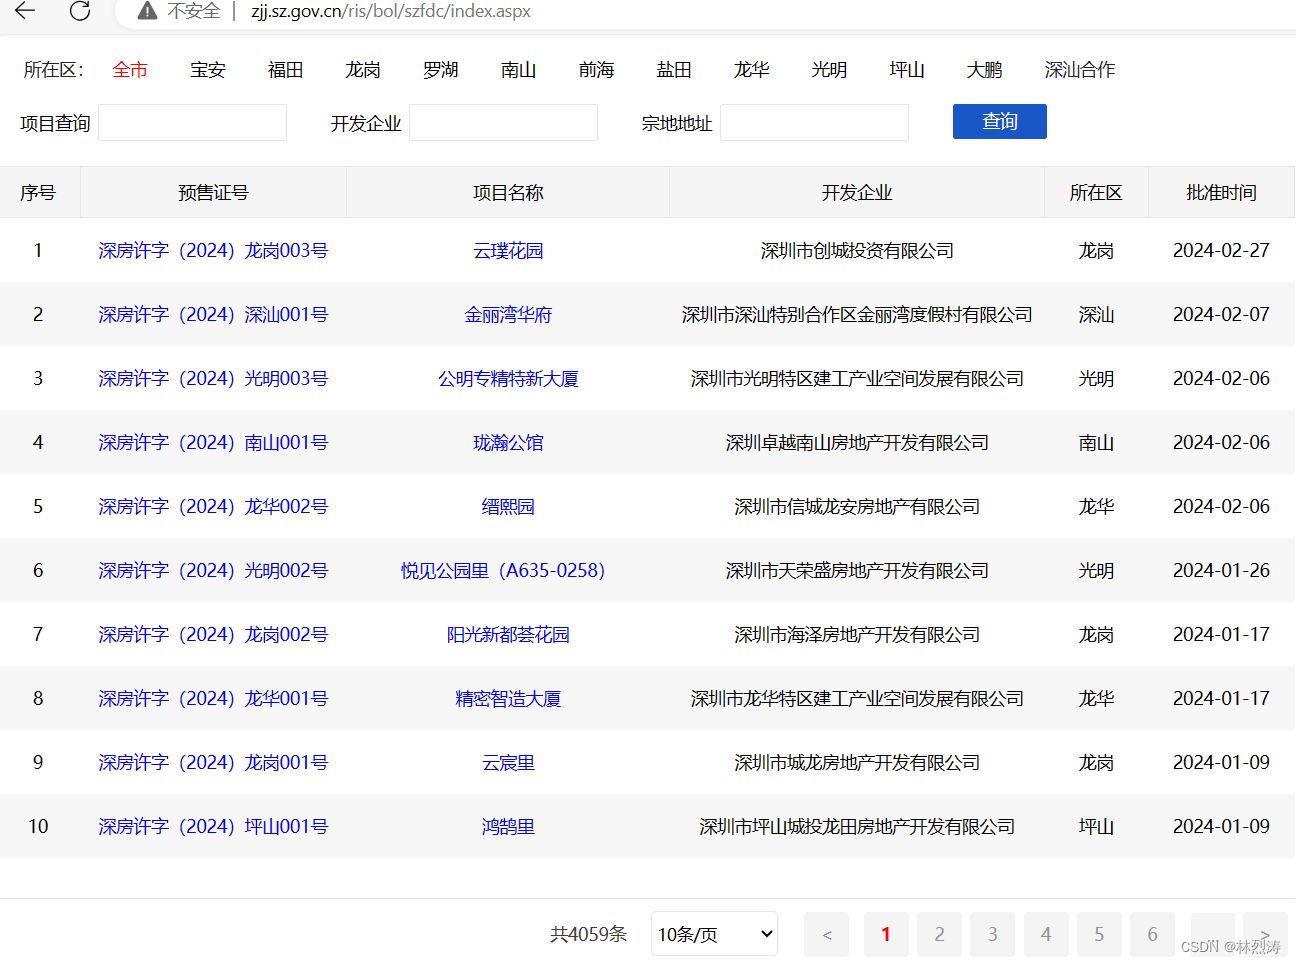
Task: Open permit 南山001号 link
Action: point(213,443)
